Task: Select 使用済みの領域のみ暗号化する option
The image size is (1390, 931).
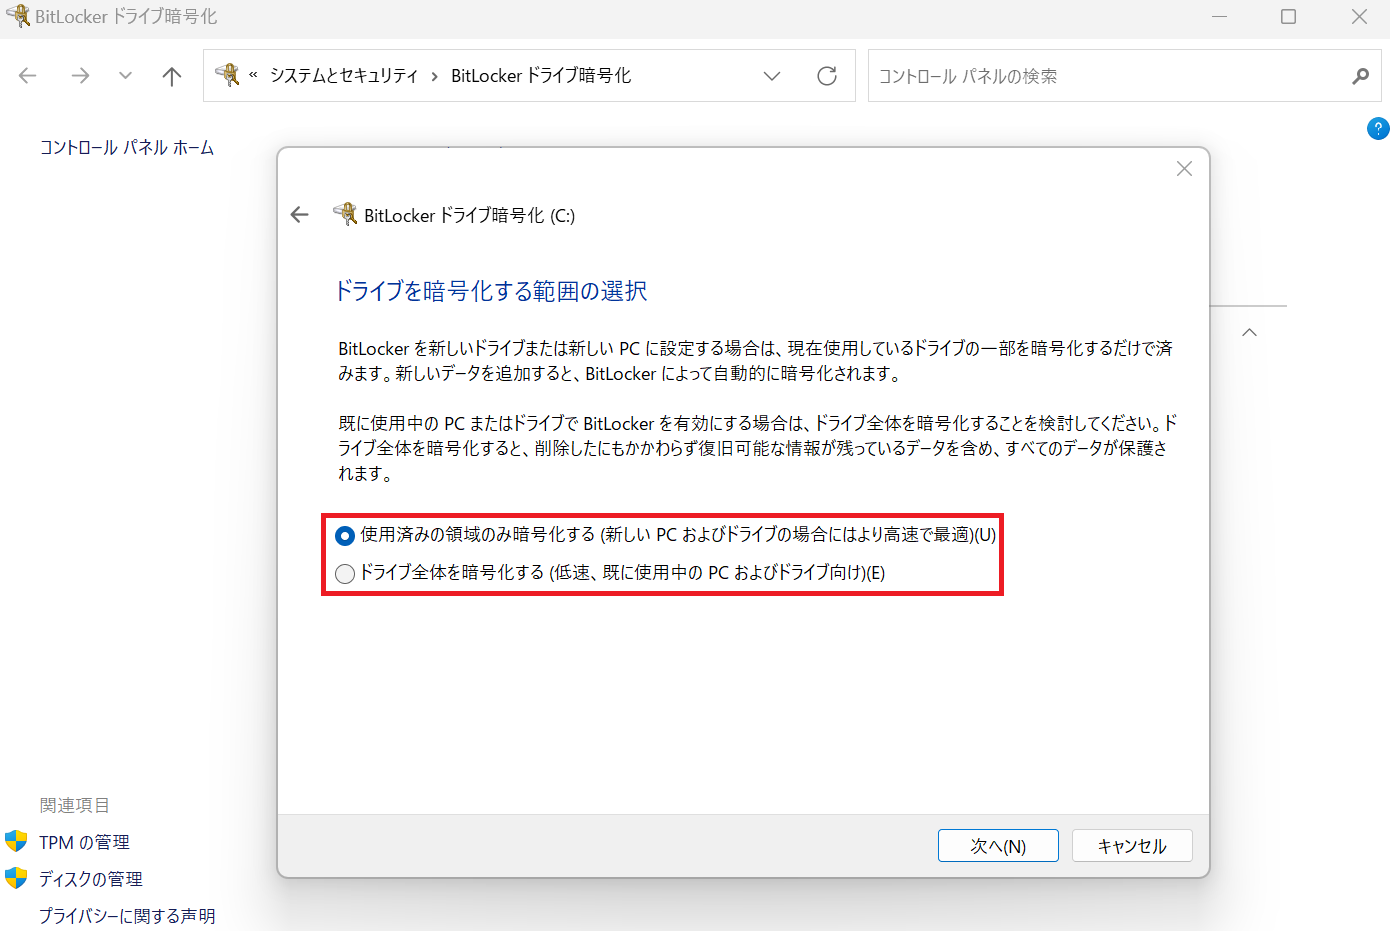Action: pyautogui.click(x=666, y=535)
